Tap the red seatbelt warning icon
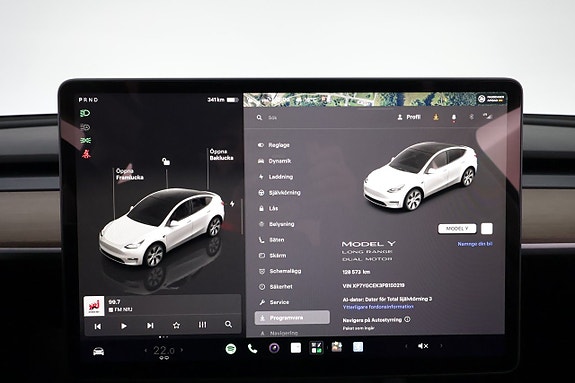The image size is (575, 383). coord(86,154)
